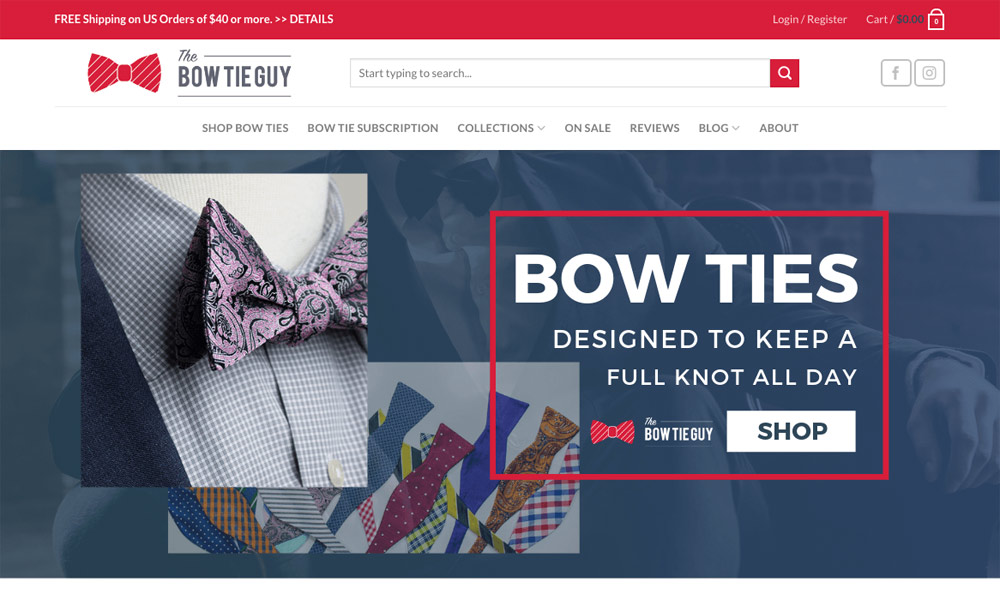This screenshot has width=1000, height=600.
Task: Open the Reviews menu item
Action: 654,128
